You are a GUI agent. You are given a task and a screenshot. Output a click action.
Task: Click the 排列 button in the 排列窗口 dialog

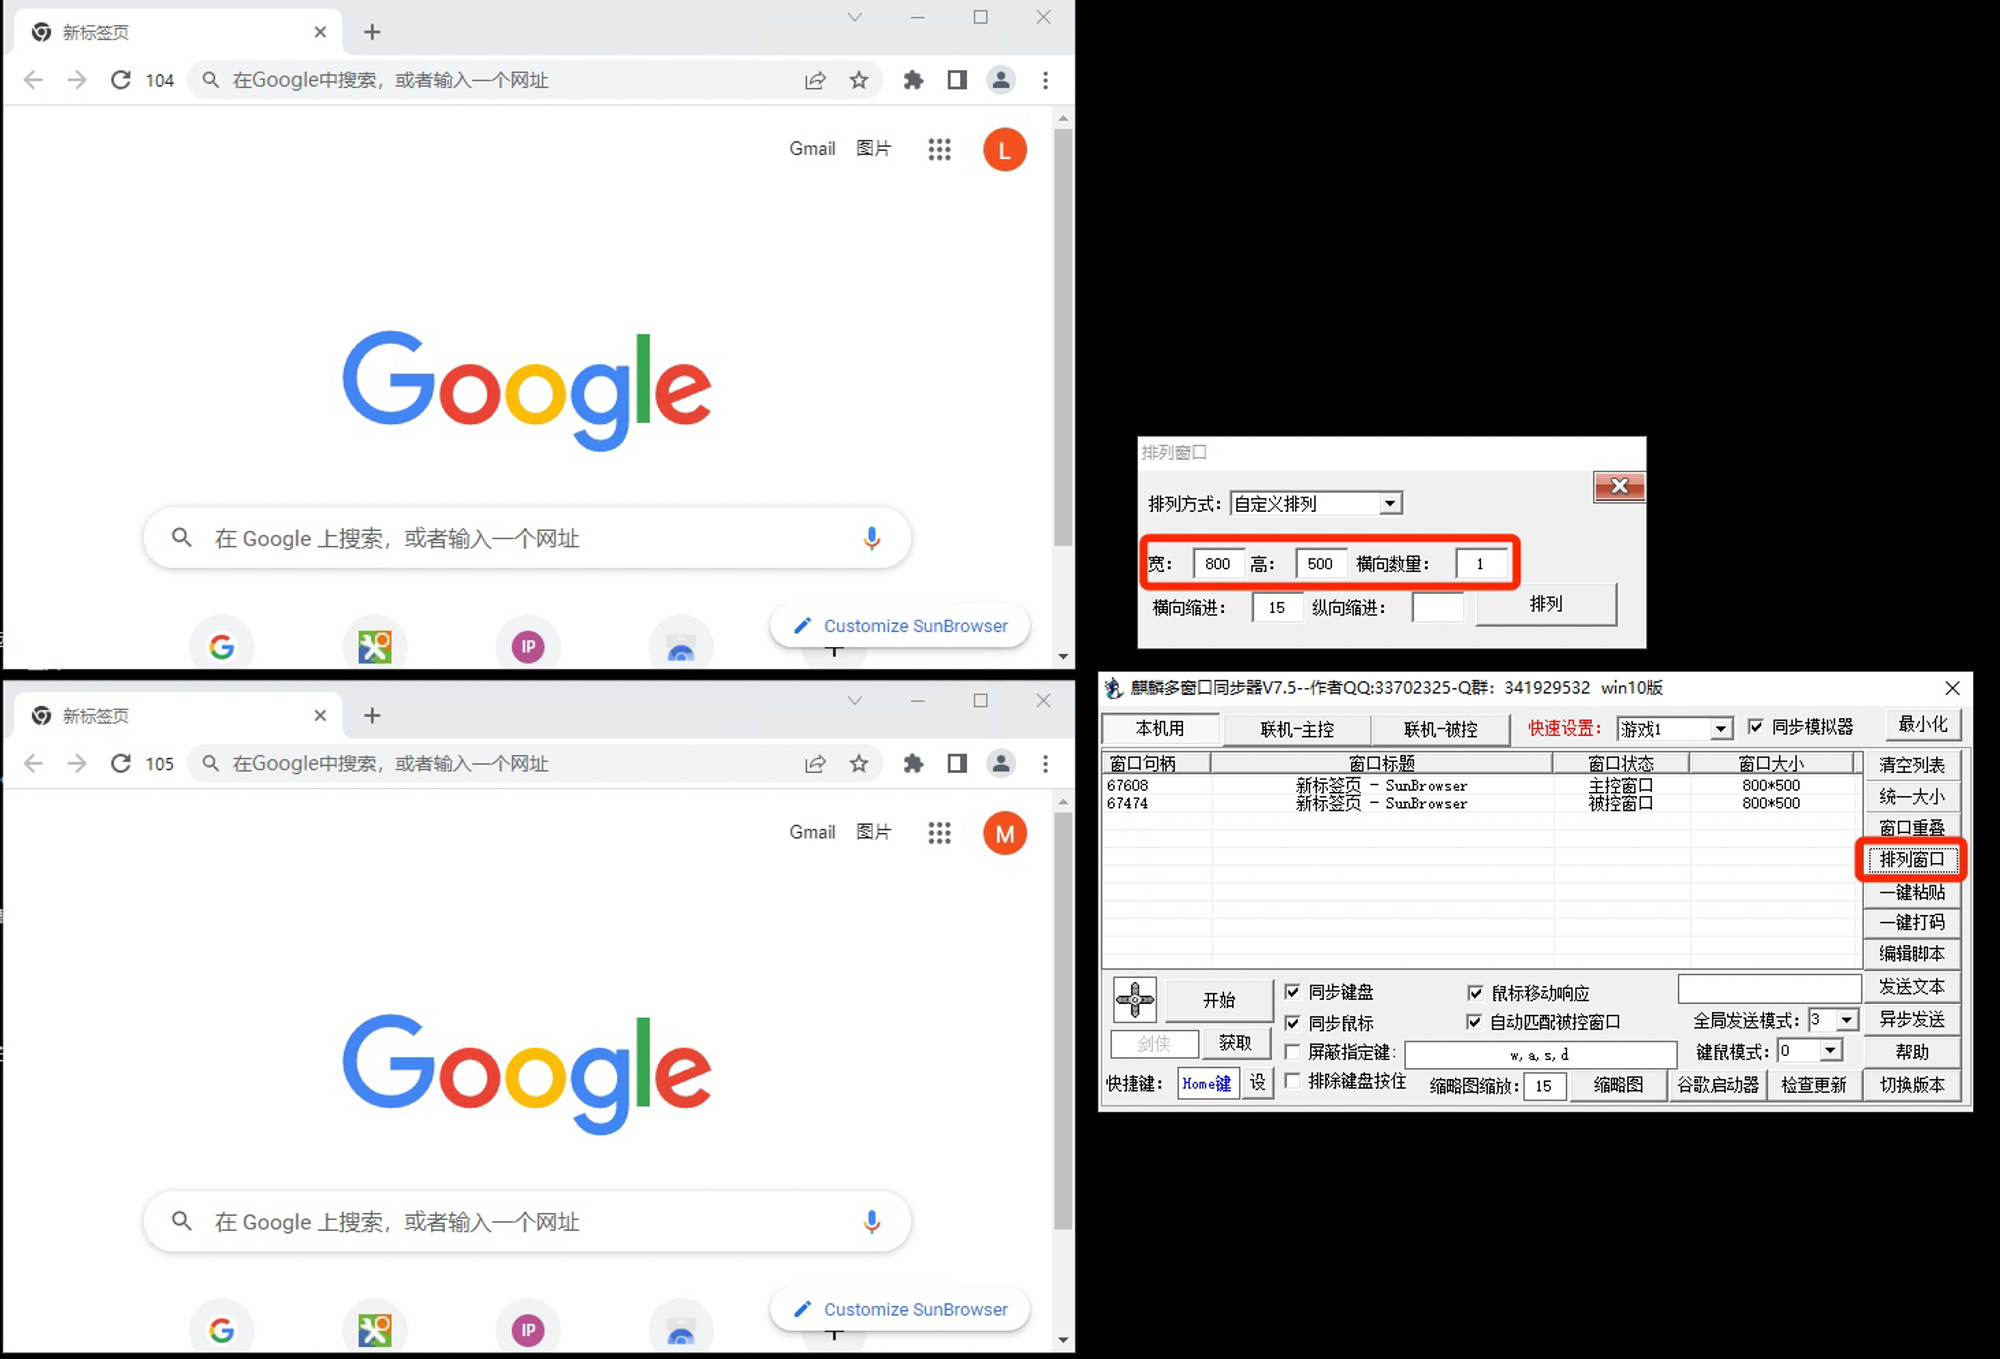tap(1546, 604)
